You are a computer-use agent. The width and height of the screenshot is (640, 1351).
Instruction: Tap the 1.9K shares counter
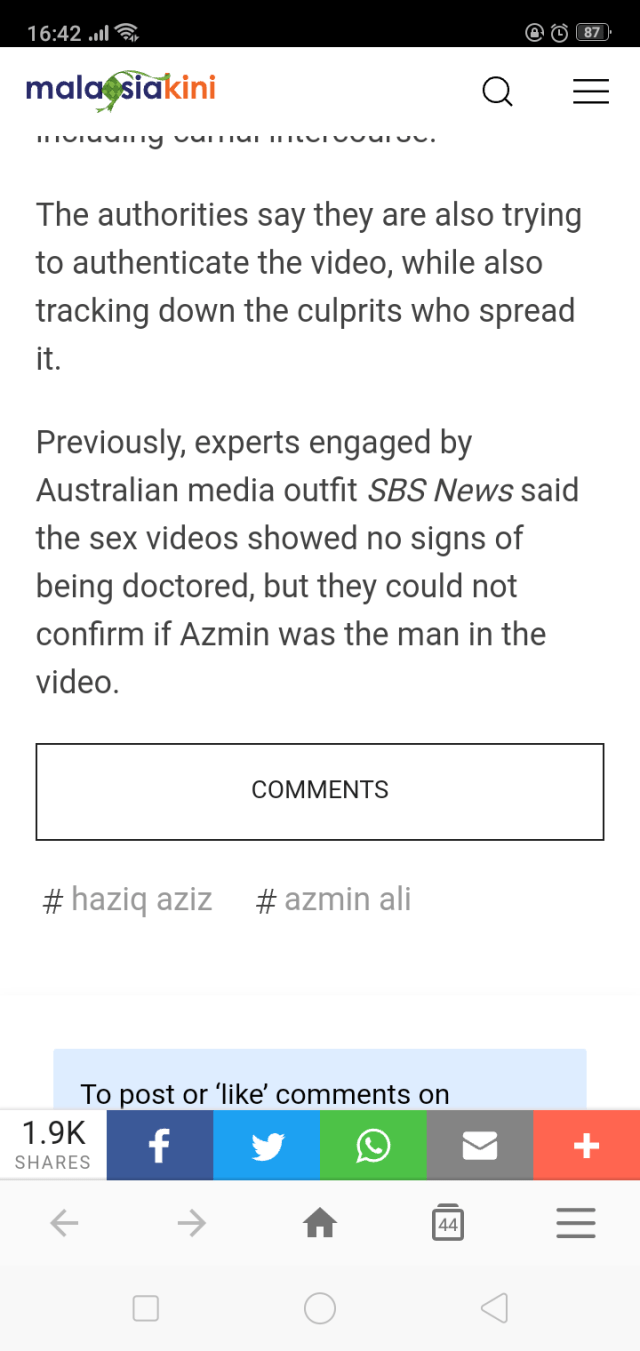[53, 1145]
